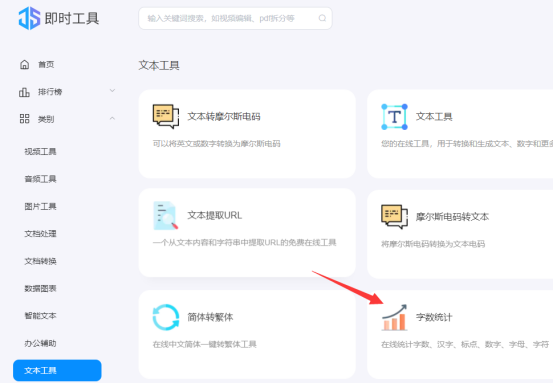Open the 文档转换 category
The height and width of the screenshot is (384, 553).
40,261
